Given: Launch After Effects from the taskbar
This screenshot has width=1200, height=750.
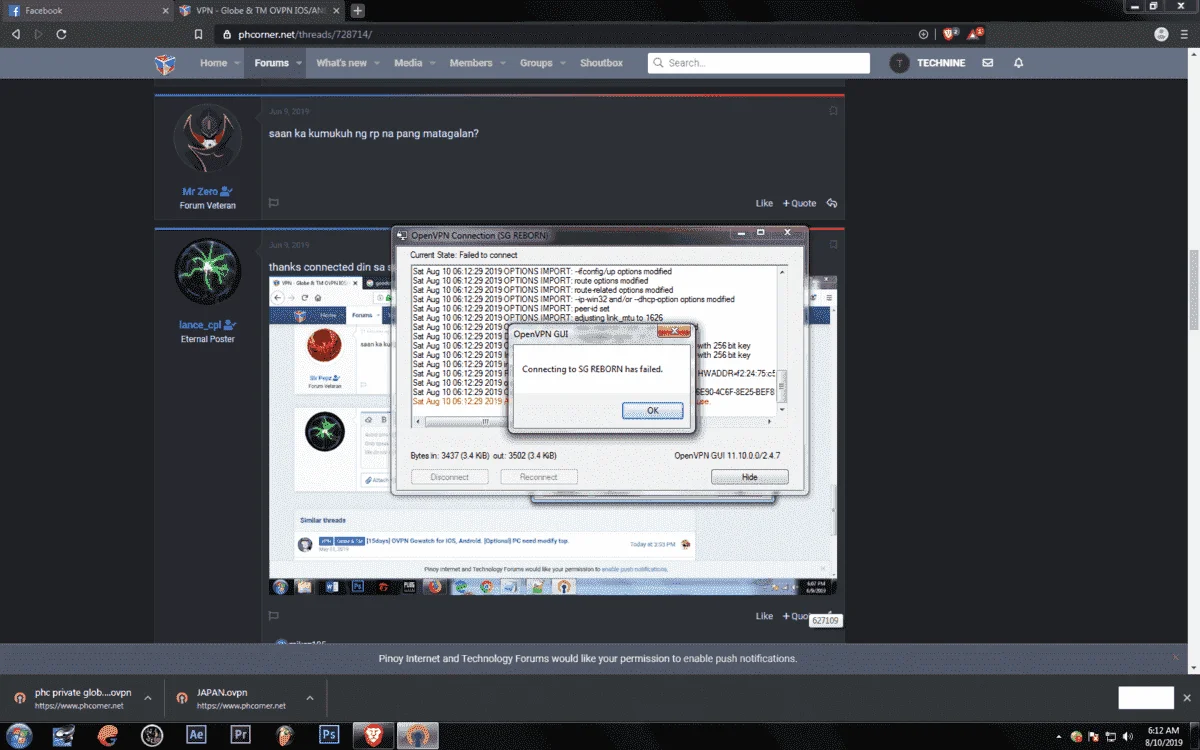Looking at the screenshot, I should [196, 735].
